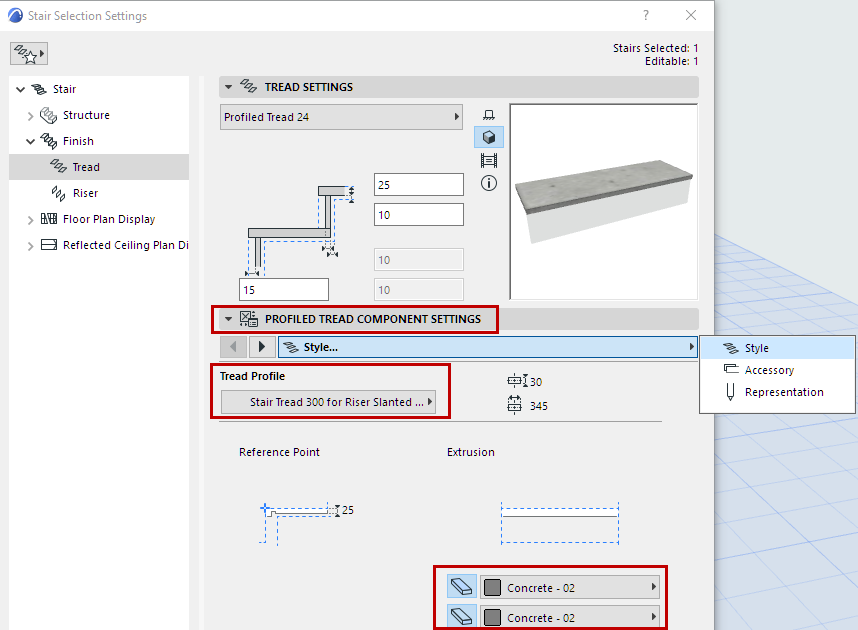858x630 pixels.
Task: Select the 3D view preview icon
Action: (x=489, y=137)
